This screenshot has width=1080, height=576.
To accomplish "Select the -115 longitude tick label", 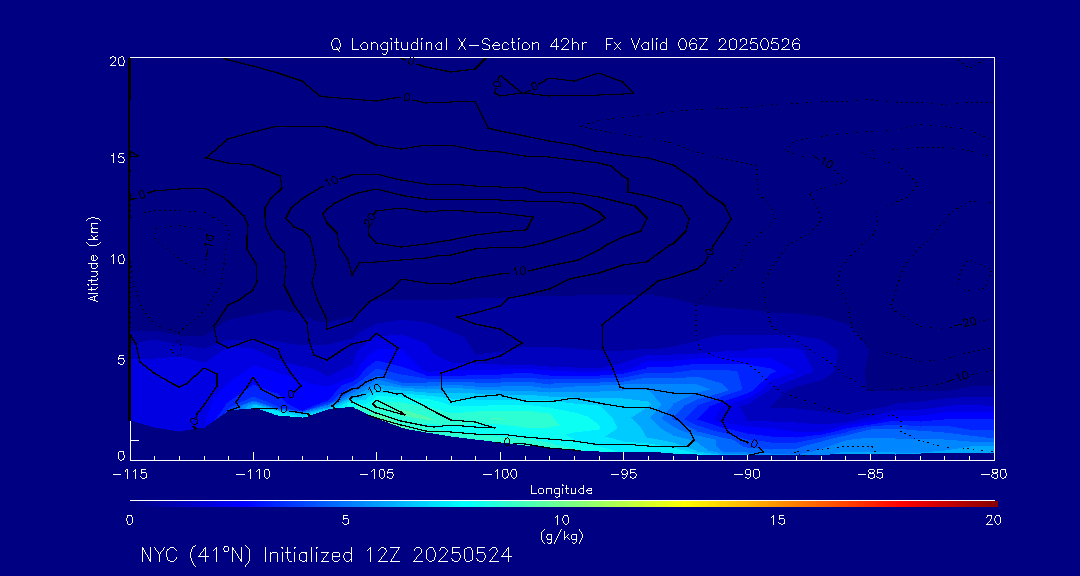I will click(x=129, y=476).
